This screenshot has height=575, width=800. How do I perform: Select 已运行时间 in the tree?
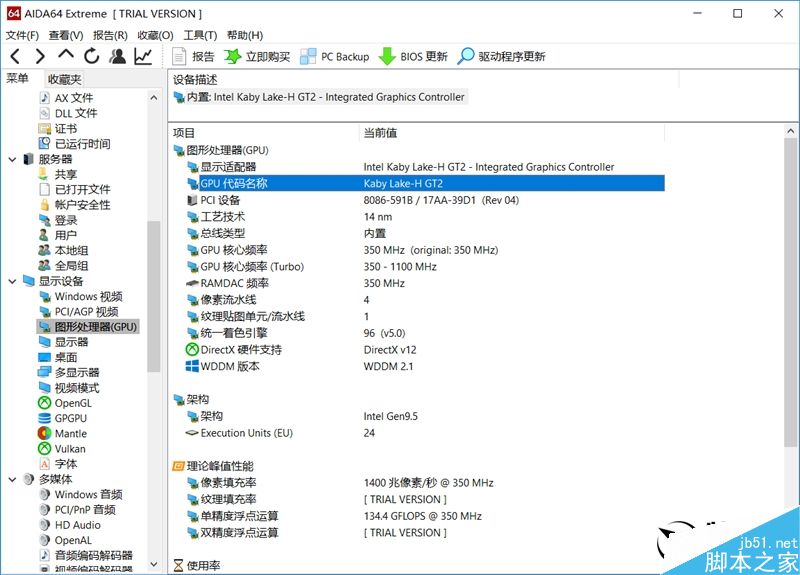(x=74, y=144)
